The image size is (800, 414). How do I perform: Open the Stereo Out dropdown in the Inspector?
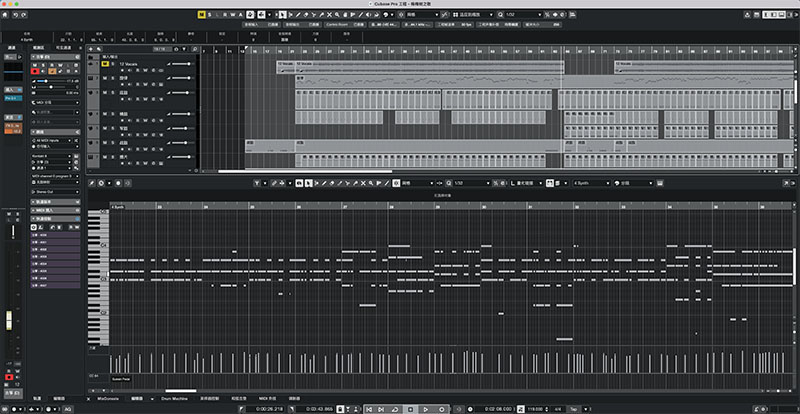pyautogui.click(x=55, y=191)
